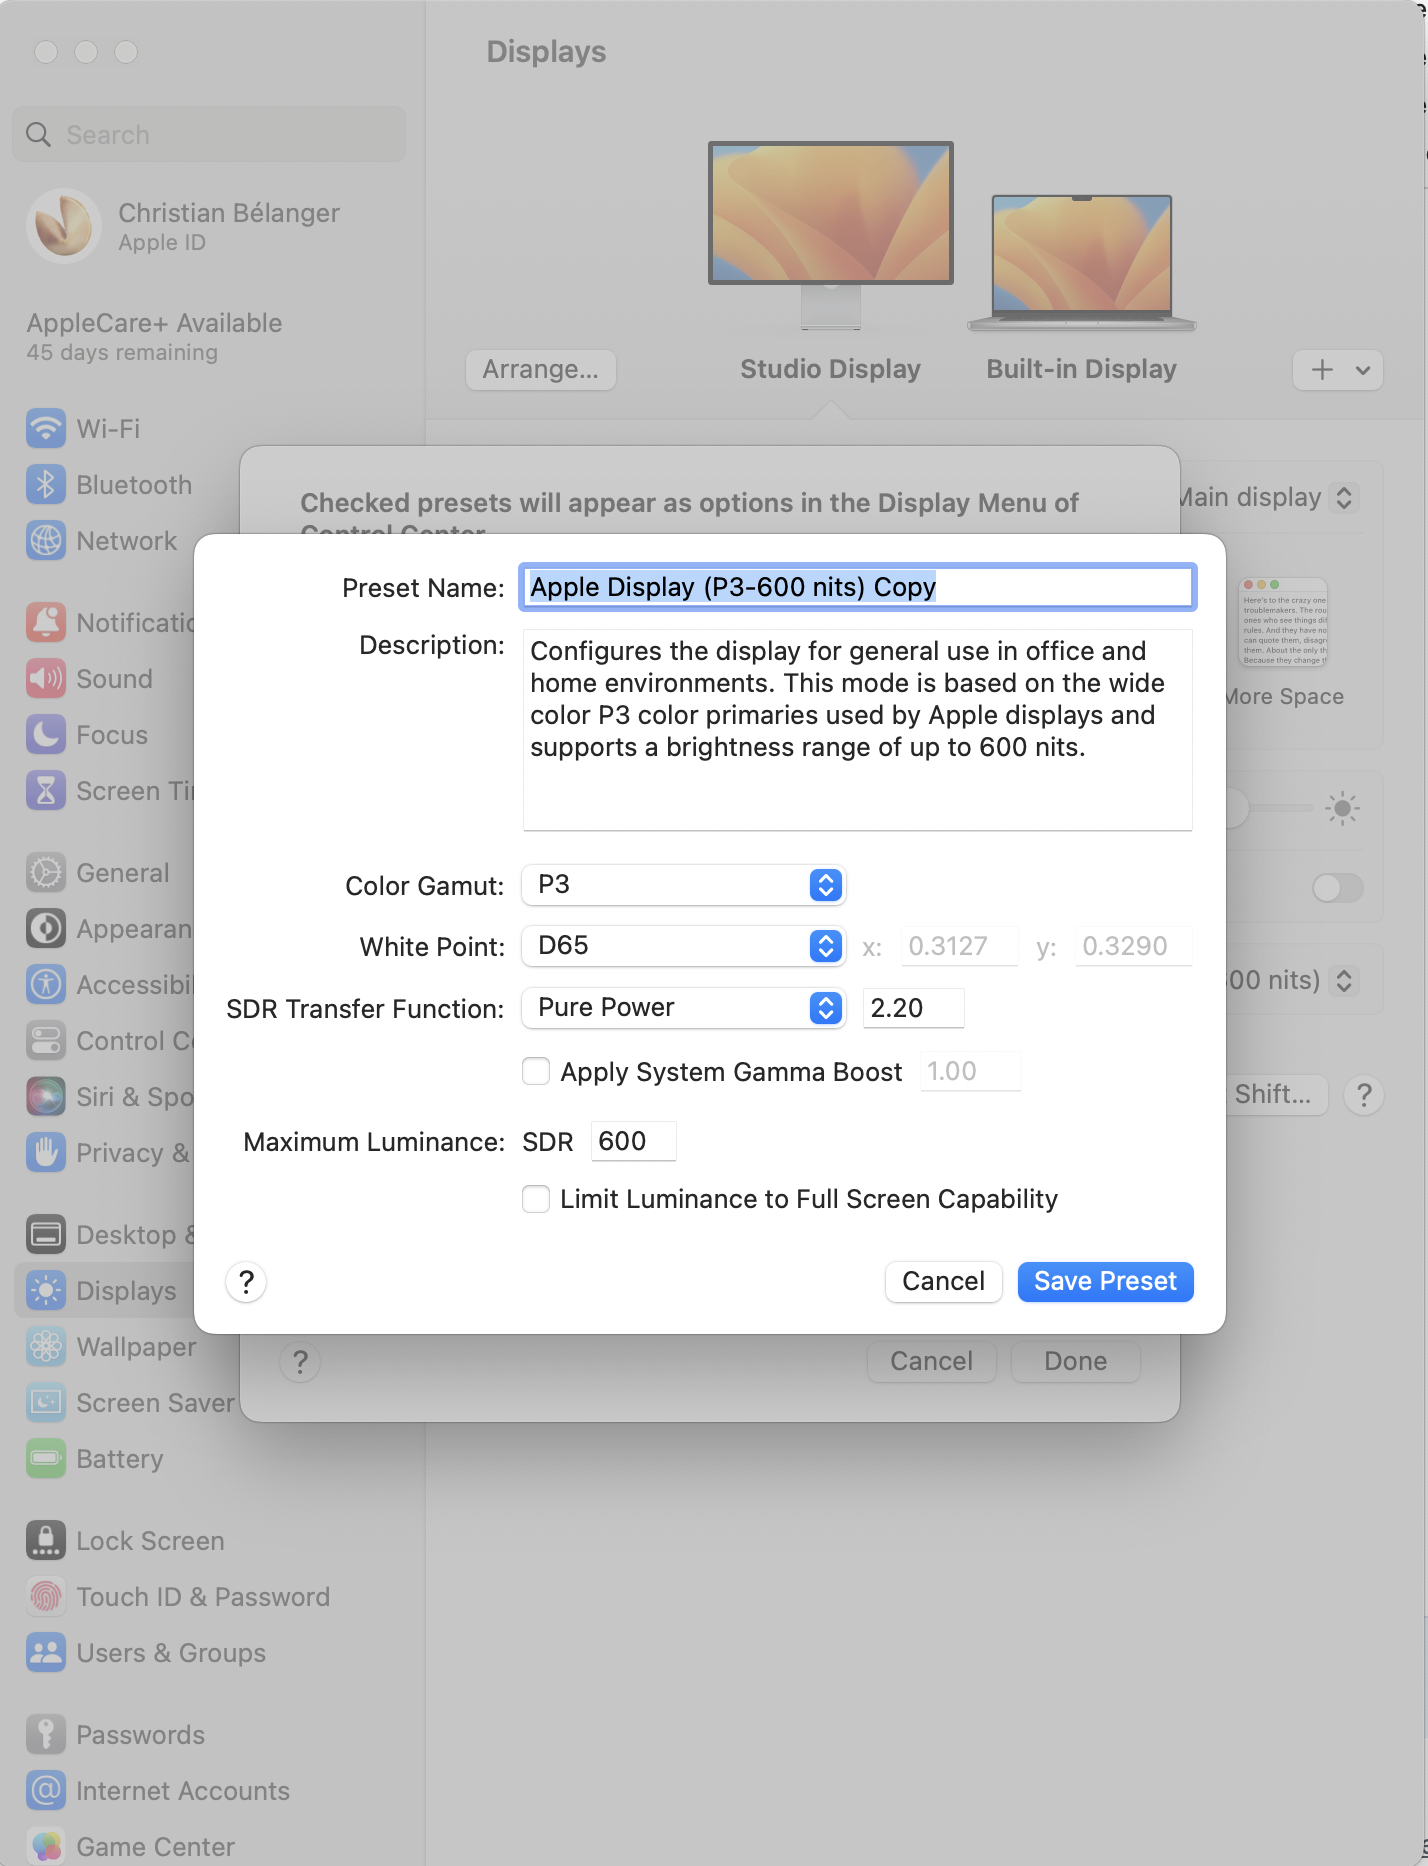Click Cancel in the preset editor dialog
This screenshot has height=1866, width=1428.
[x=943, y=1282]
